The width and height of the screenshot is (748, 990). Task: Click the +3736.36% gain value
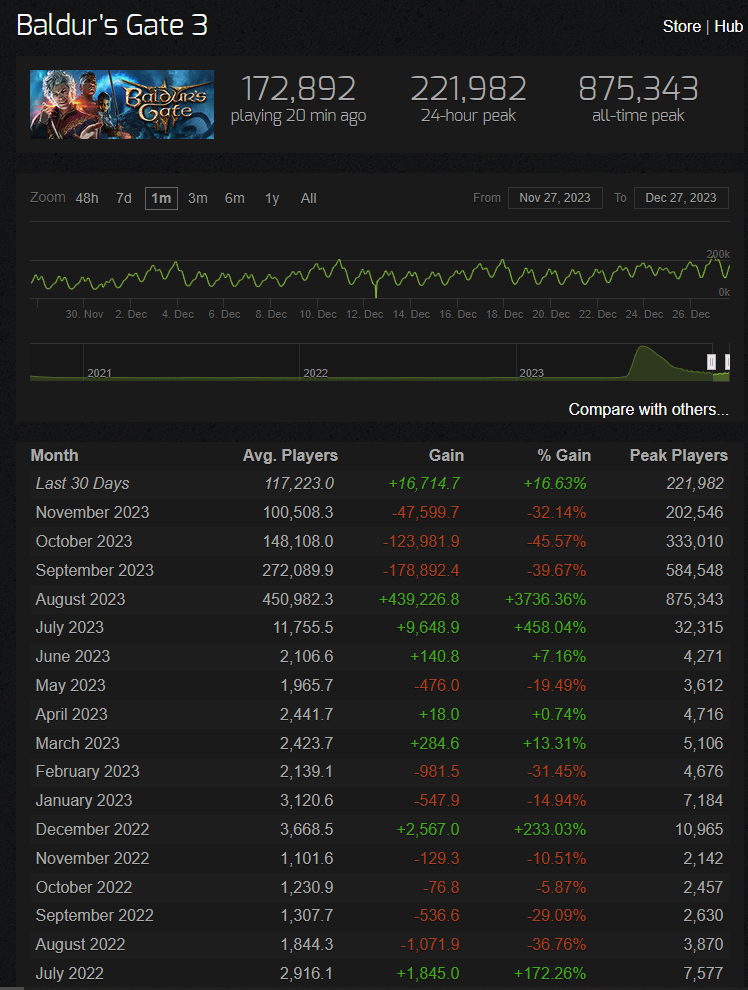[x=545, y=599]
